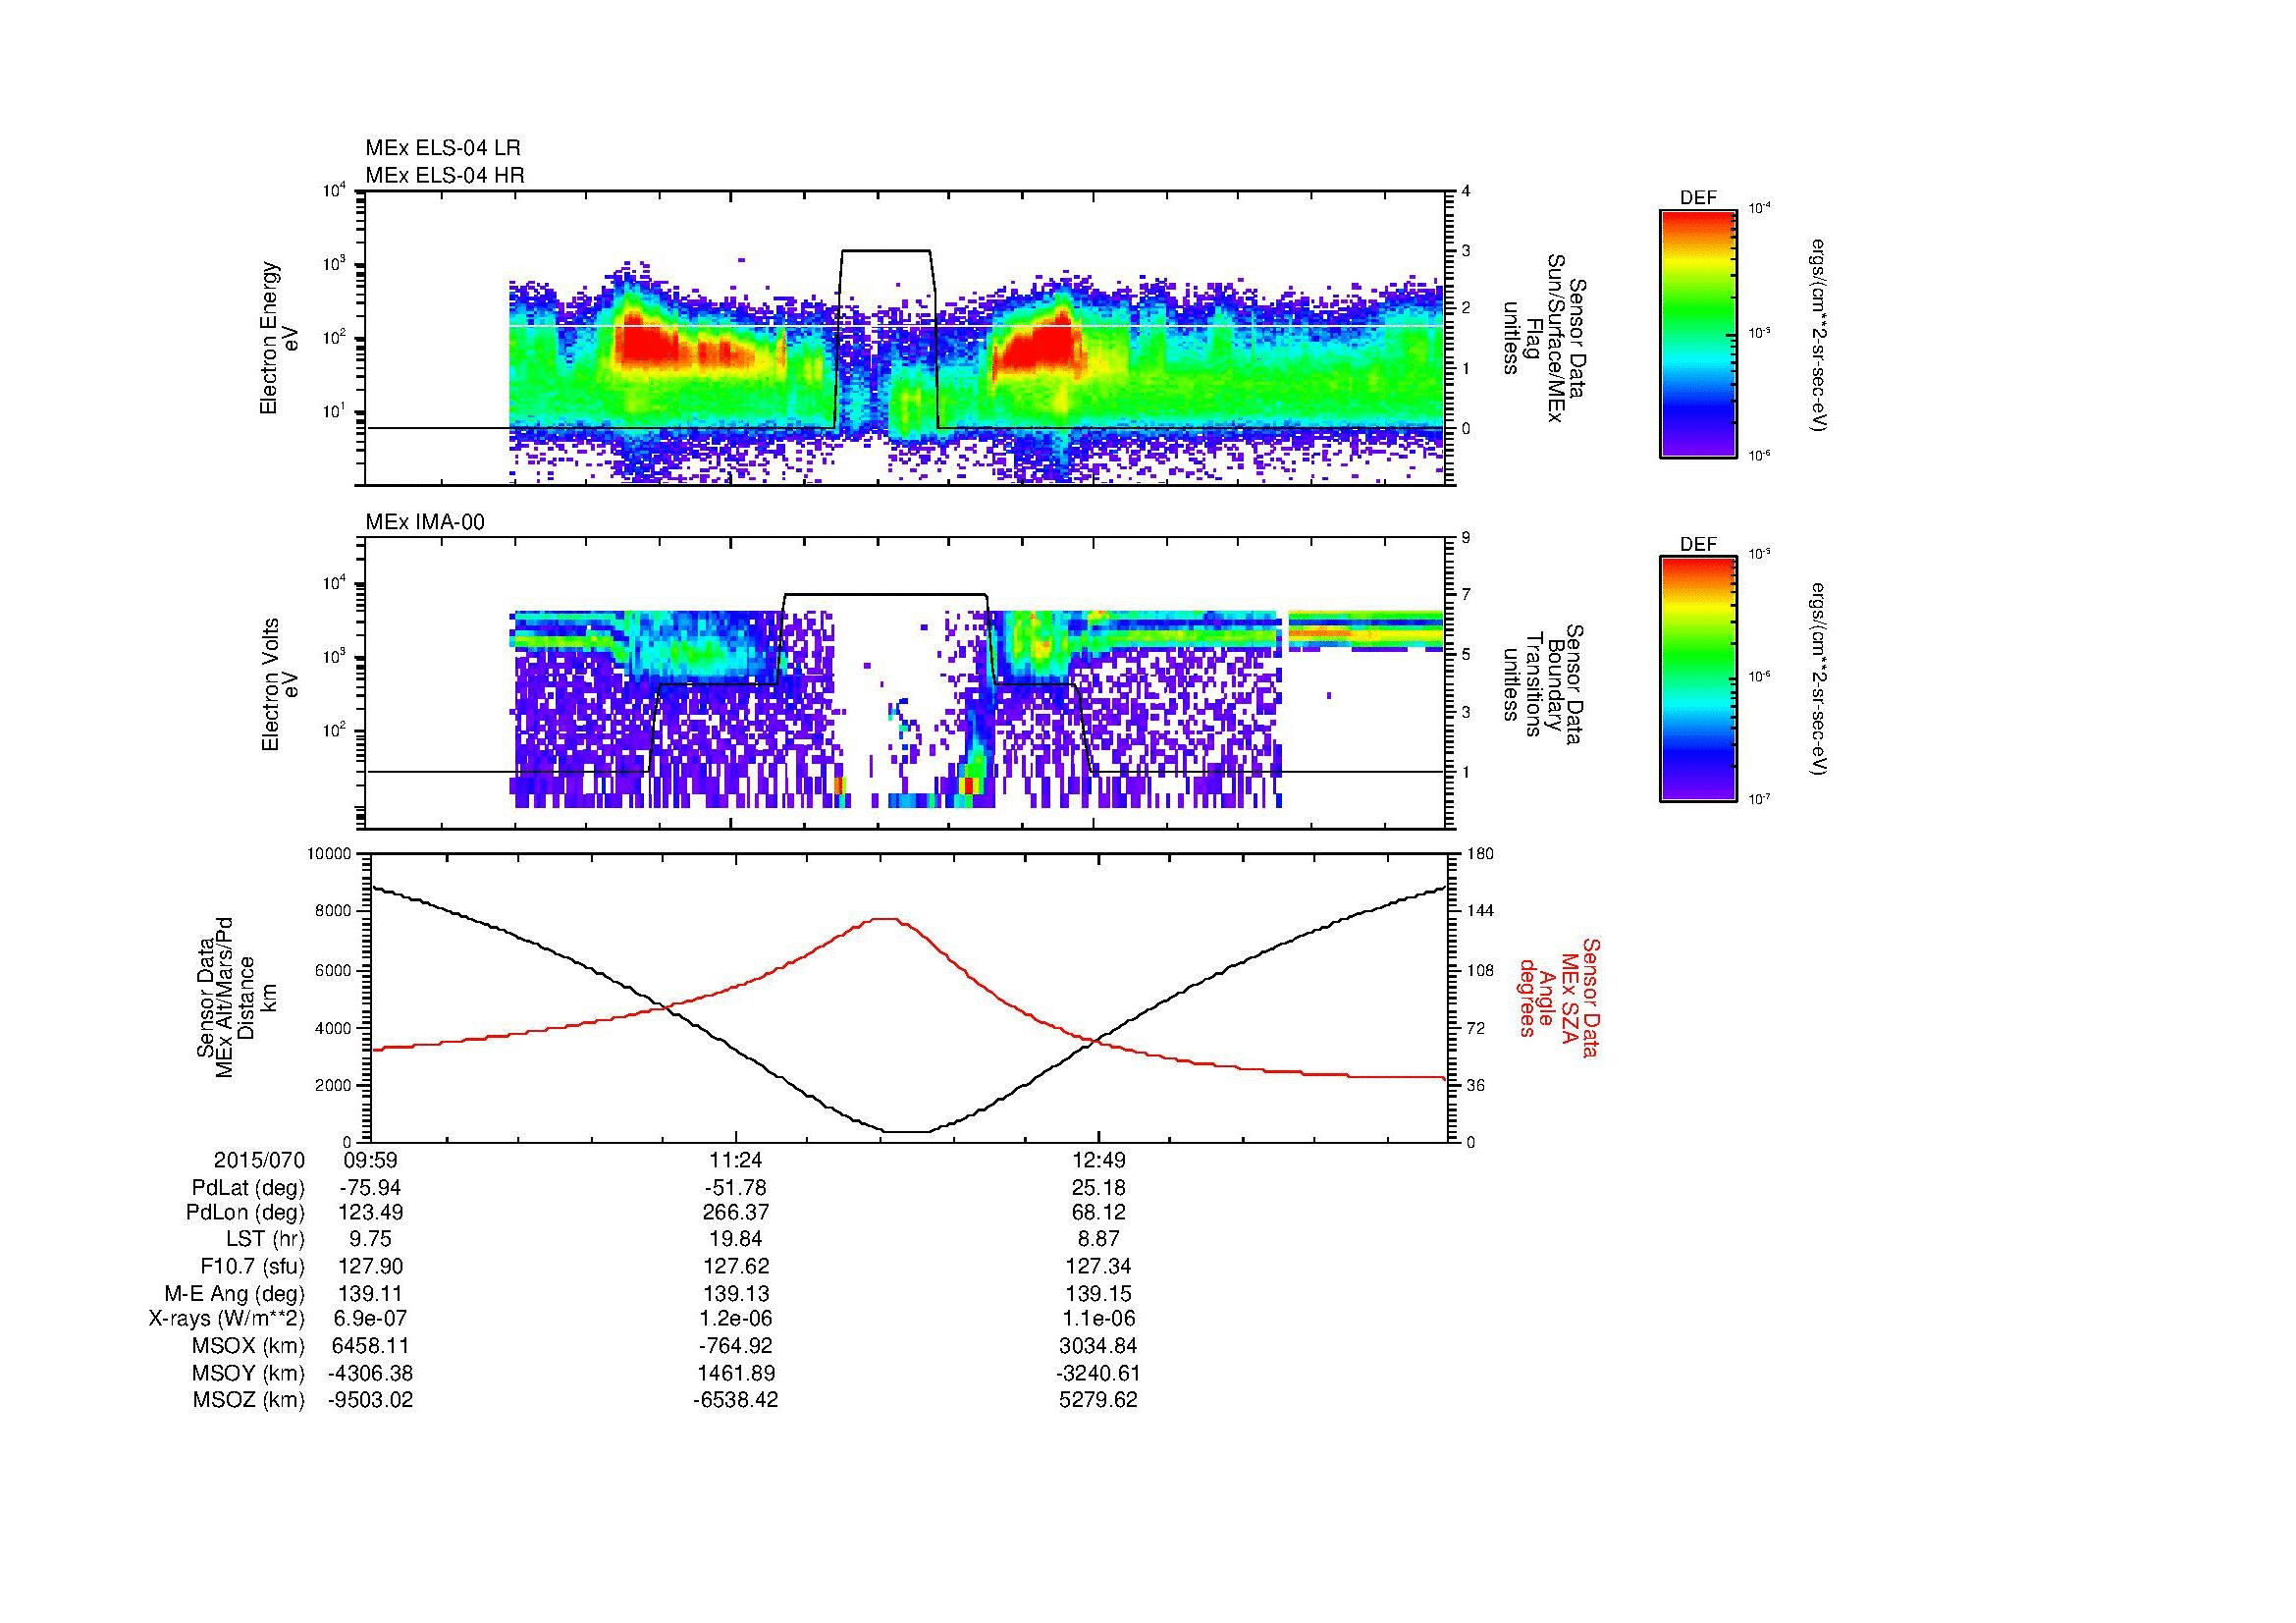This screenshot has height=1623, width=2296.
Task: Click the PdLat value 25.18
Action: coord(1099,1188)
